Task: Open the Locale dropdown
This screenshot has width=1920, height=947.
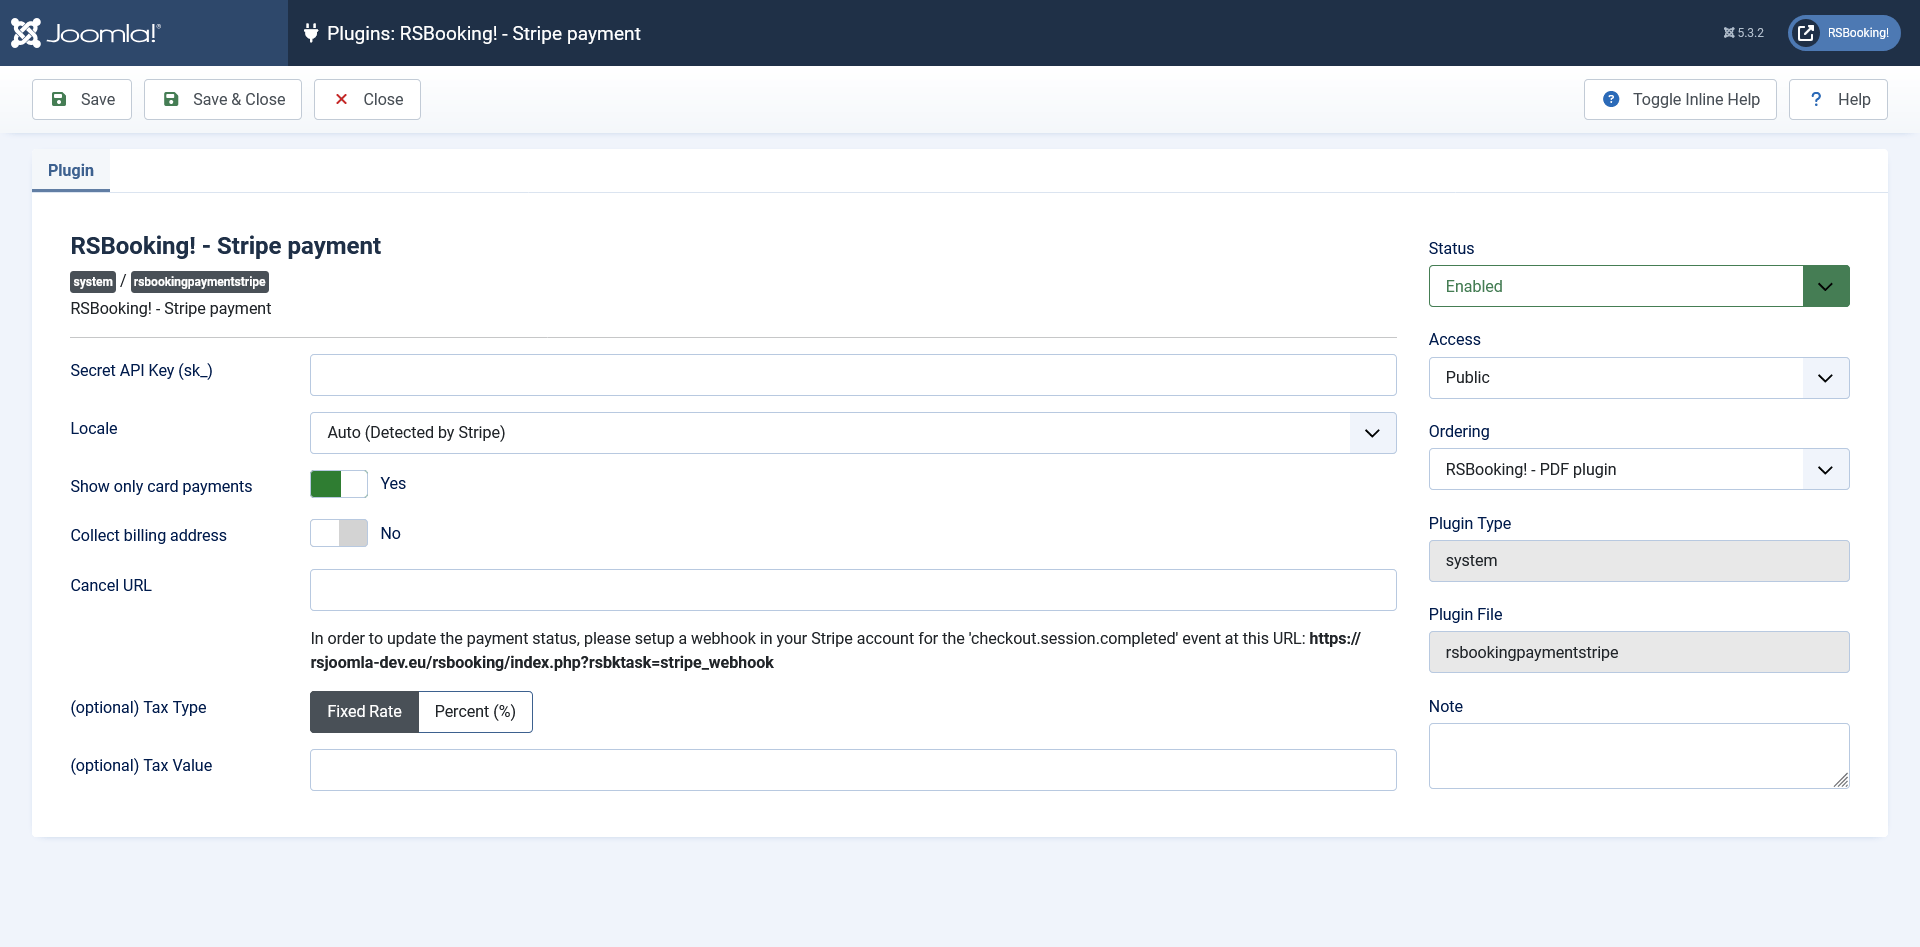Action: (853, 433)
